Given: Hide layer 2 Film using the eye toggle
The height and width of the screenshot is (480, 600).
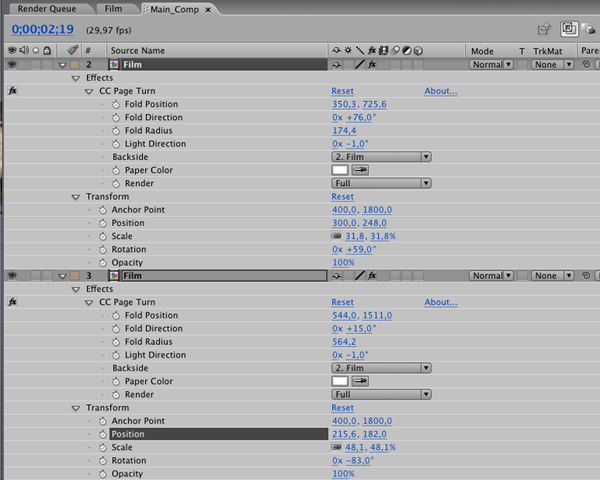Looking at the screenshot, I should [x=12, y=64].
